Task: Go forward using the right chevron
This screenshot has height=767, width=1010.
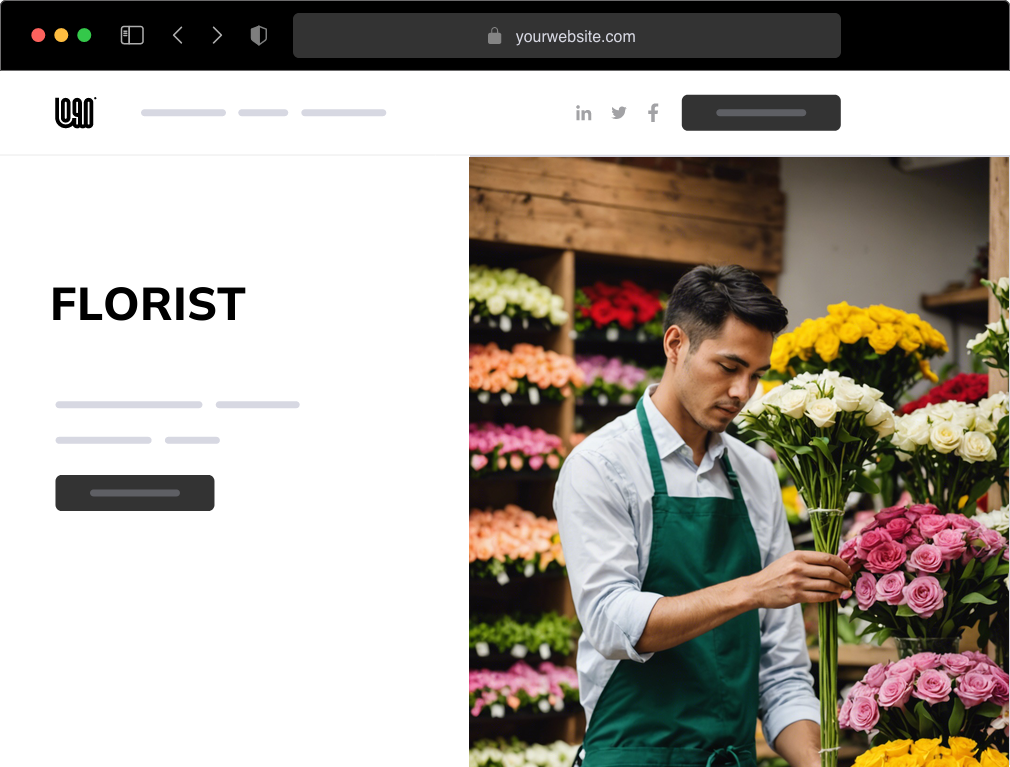Action: [217, 36]
